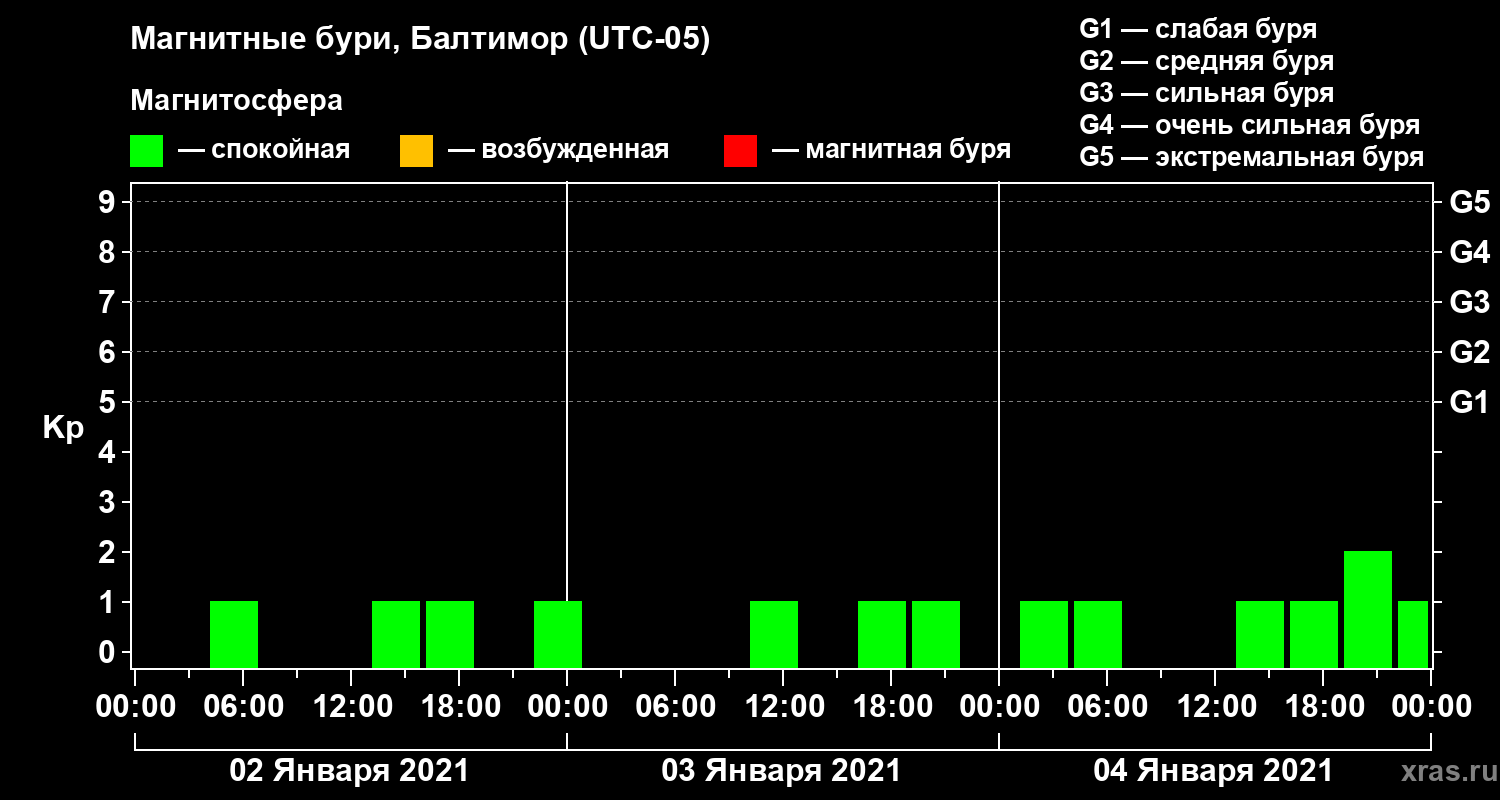Click the 12:00 green bar on 03 Января

774,634
